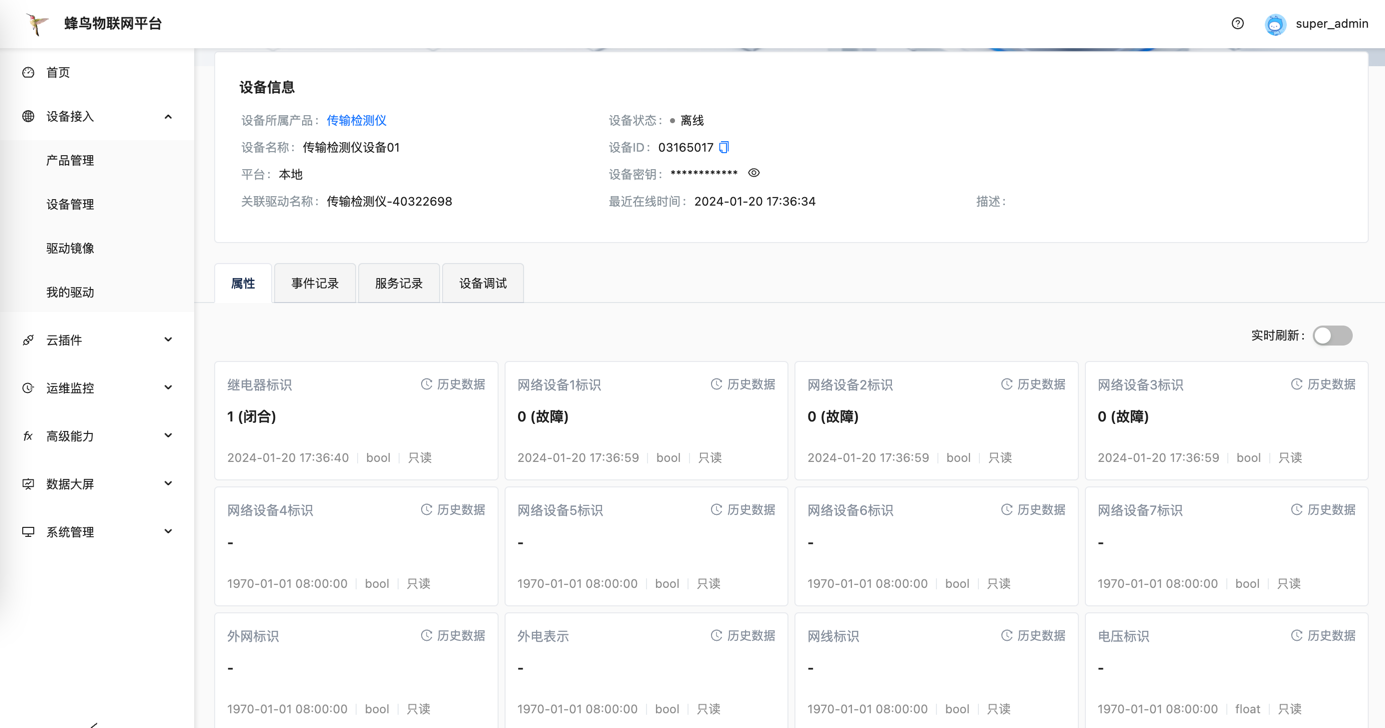Click the masked device secret value
Viewport: 1385px width, 728px height.
[x=704, y=174]
